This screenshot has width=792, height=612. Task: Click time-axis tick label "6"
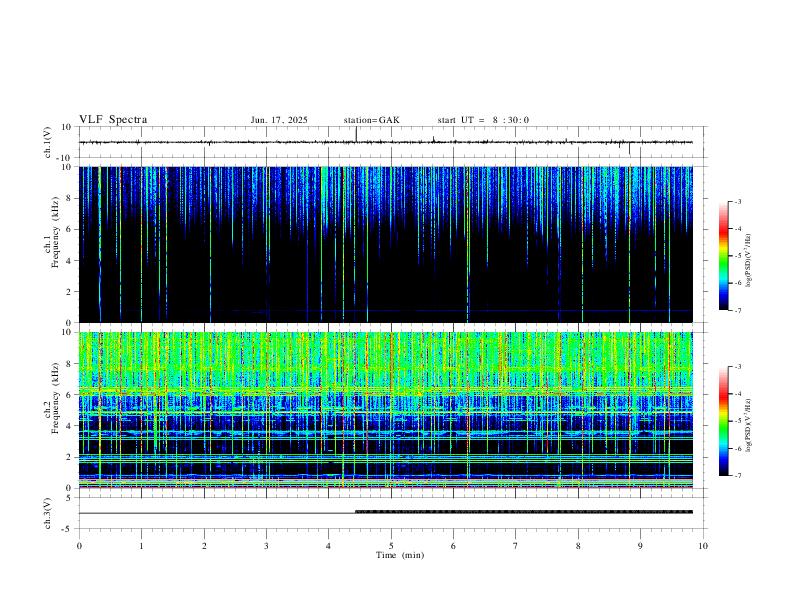point(454,546)
